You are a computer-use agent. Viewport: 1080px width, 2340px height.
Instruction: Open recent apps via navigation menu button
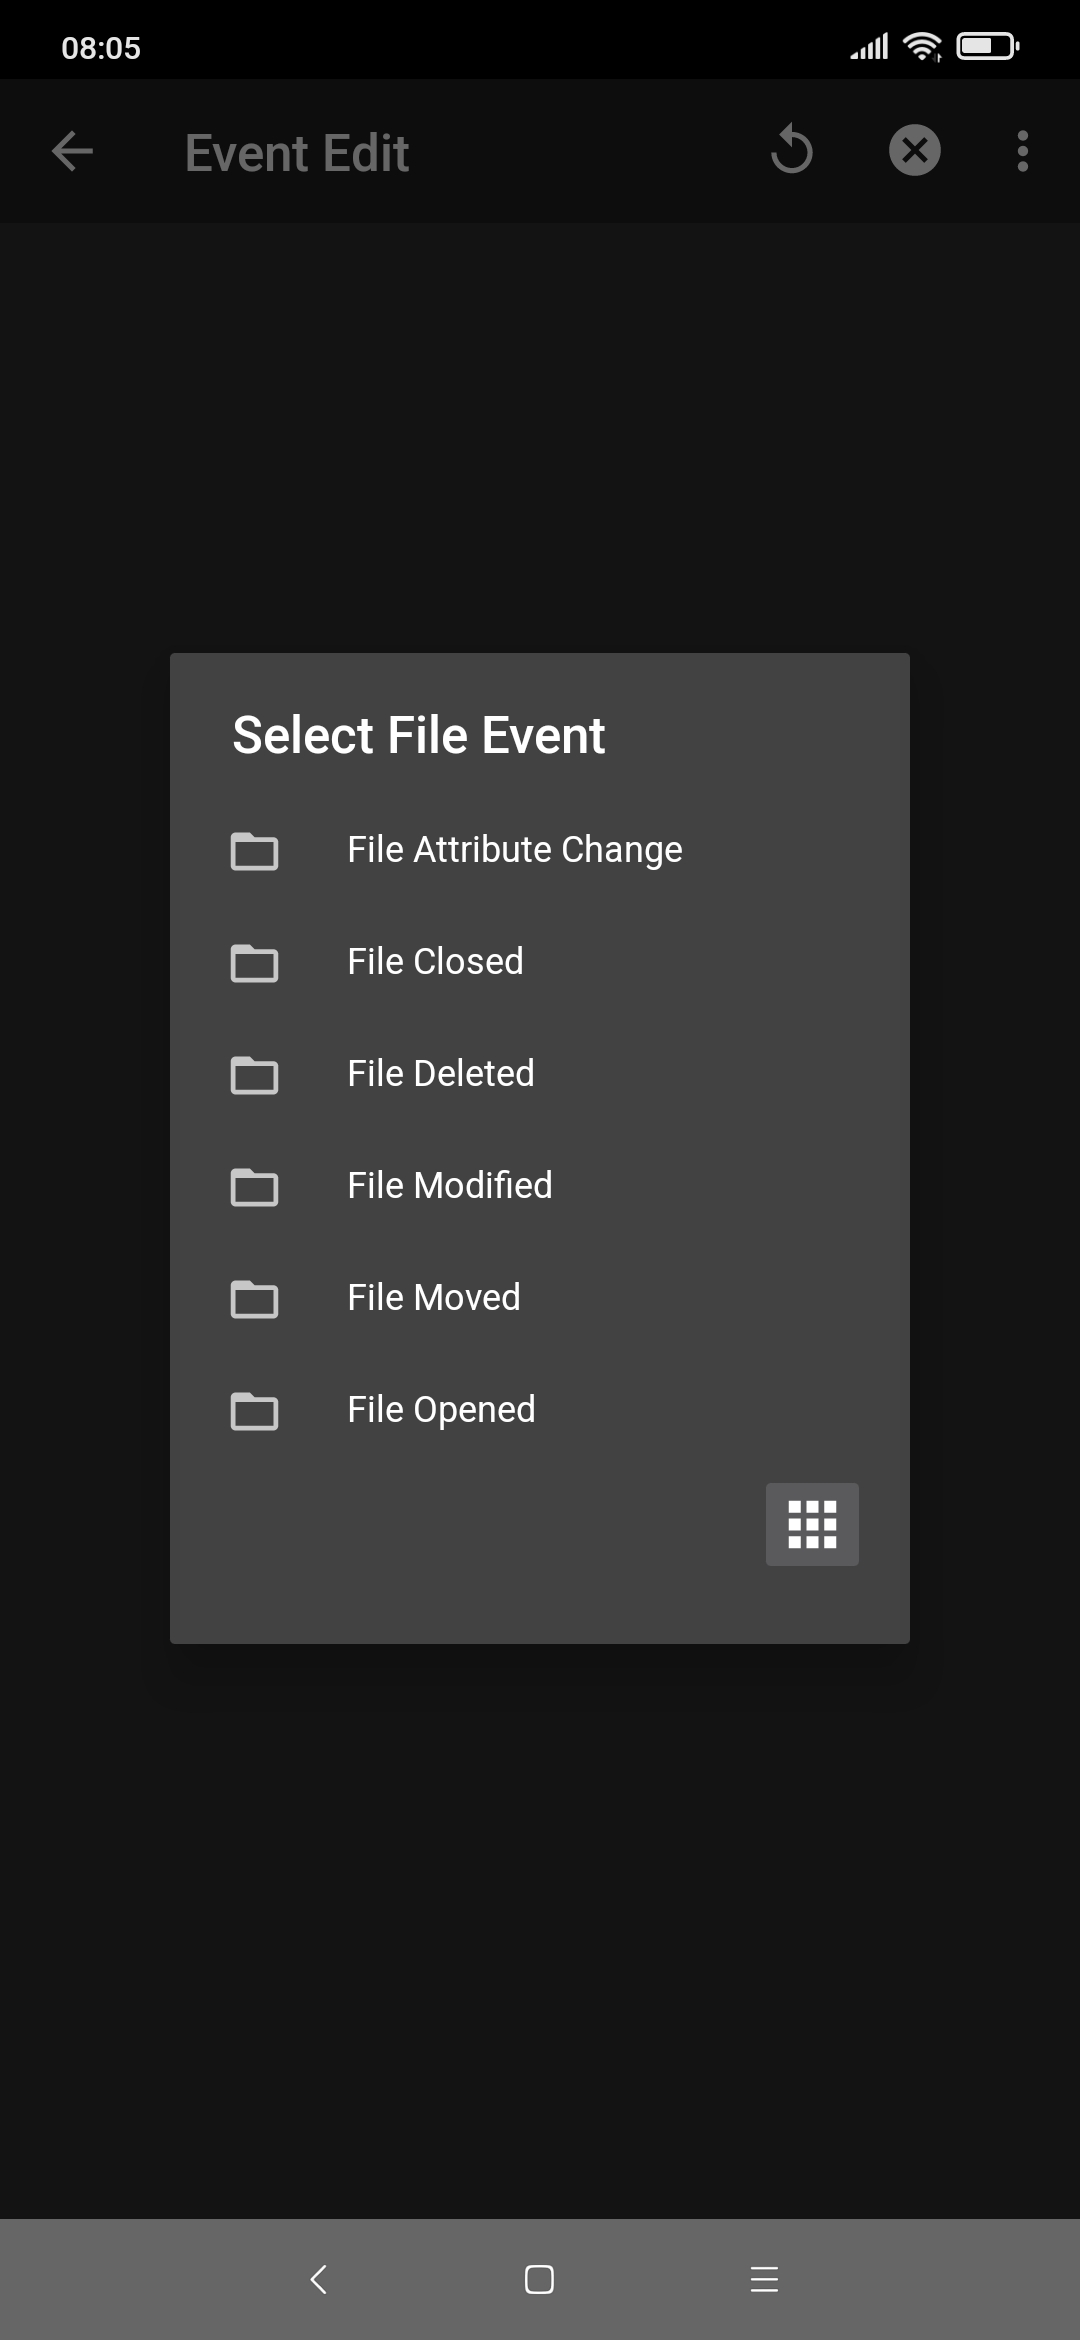(x=764, y=2279)
